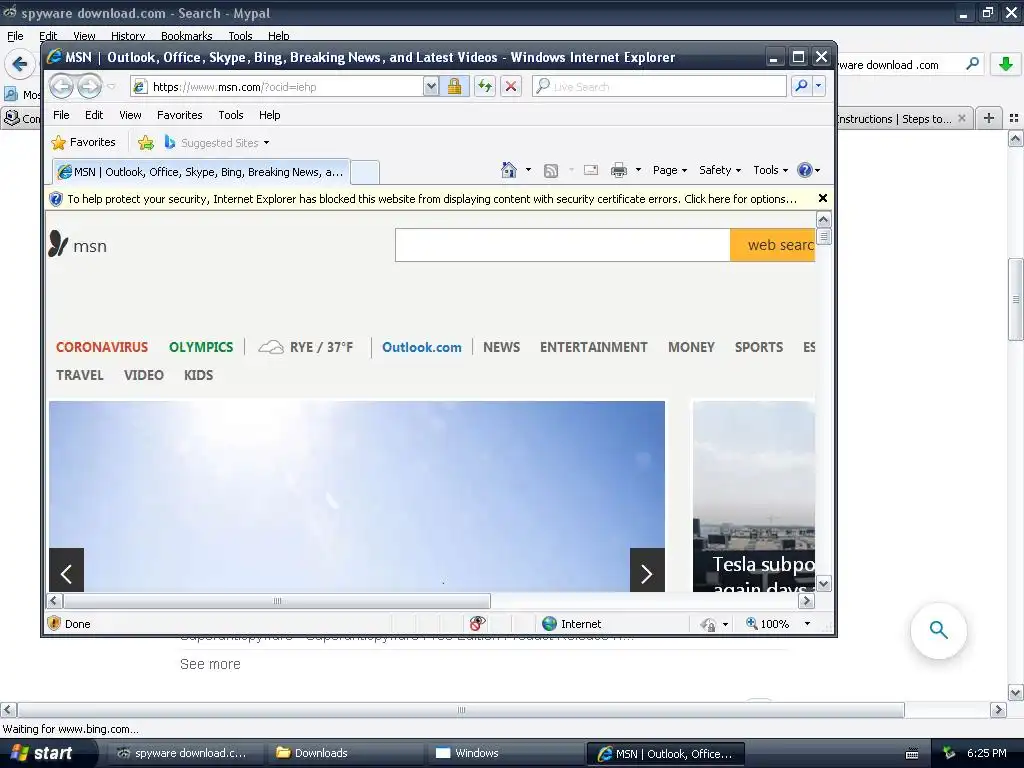Image resolution: width=1024 pixels, height=768 pixels.
Task: Open IE Edit menu
Action: tap(94, 115)
